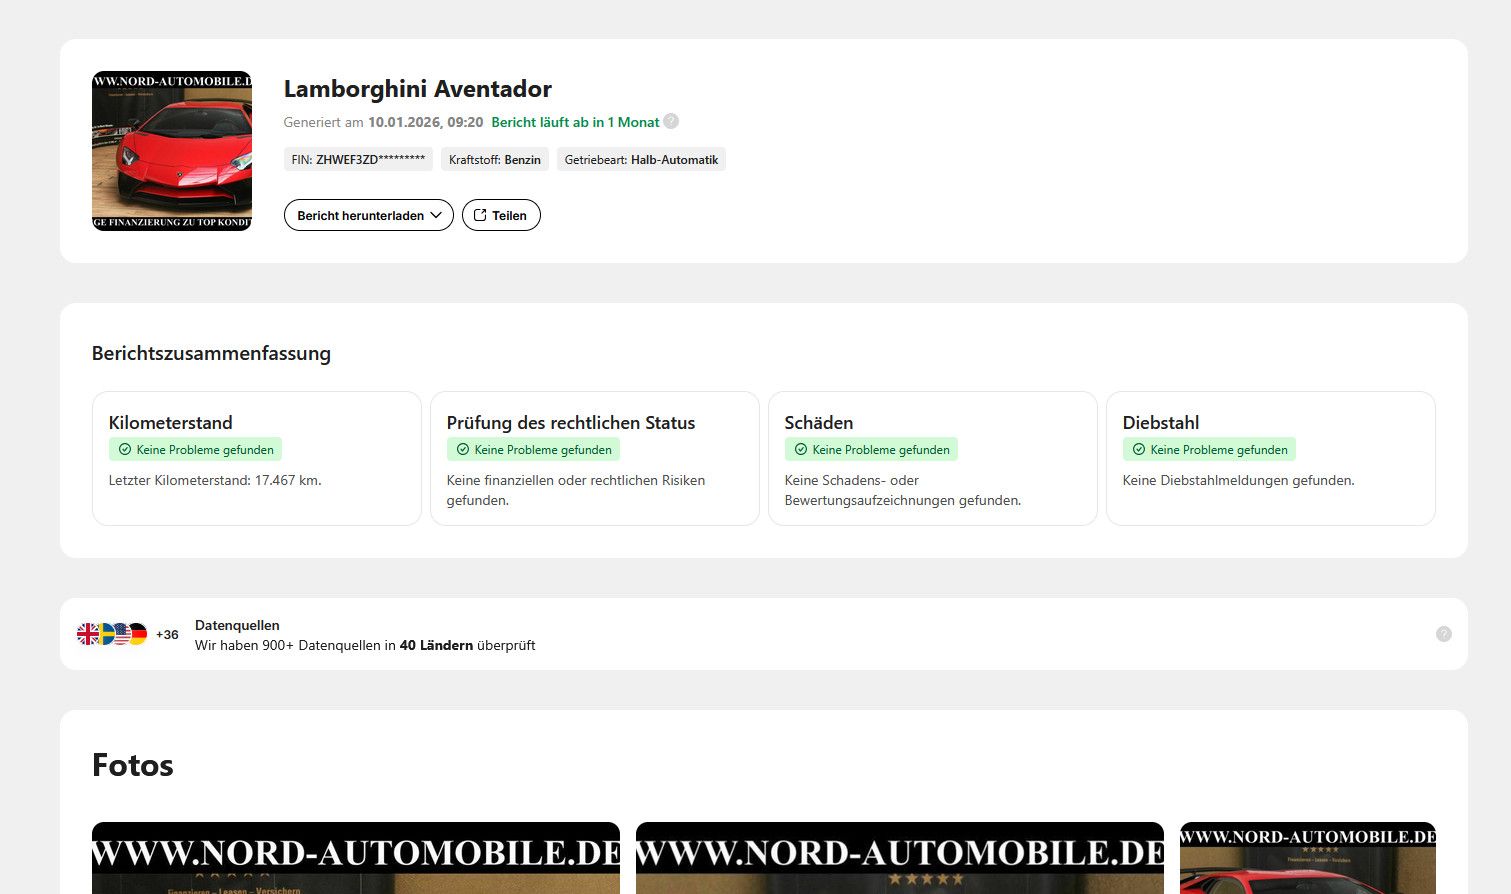
Task: Open the third photo in Fotos
Action: coord(1307,857)
